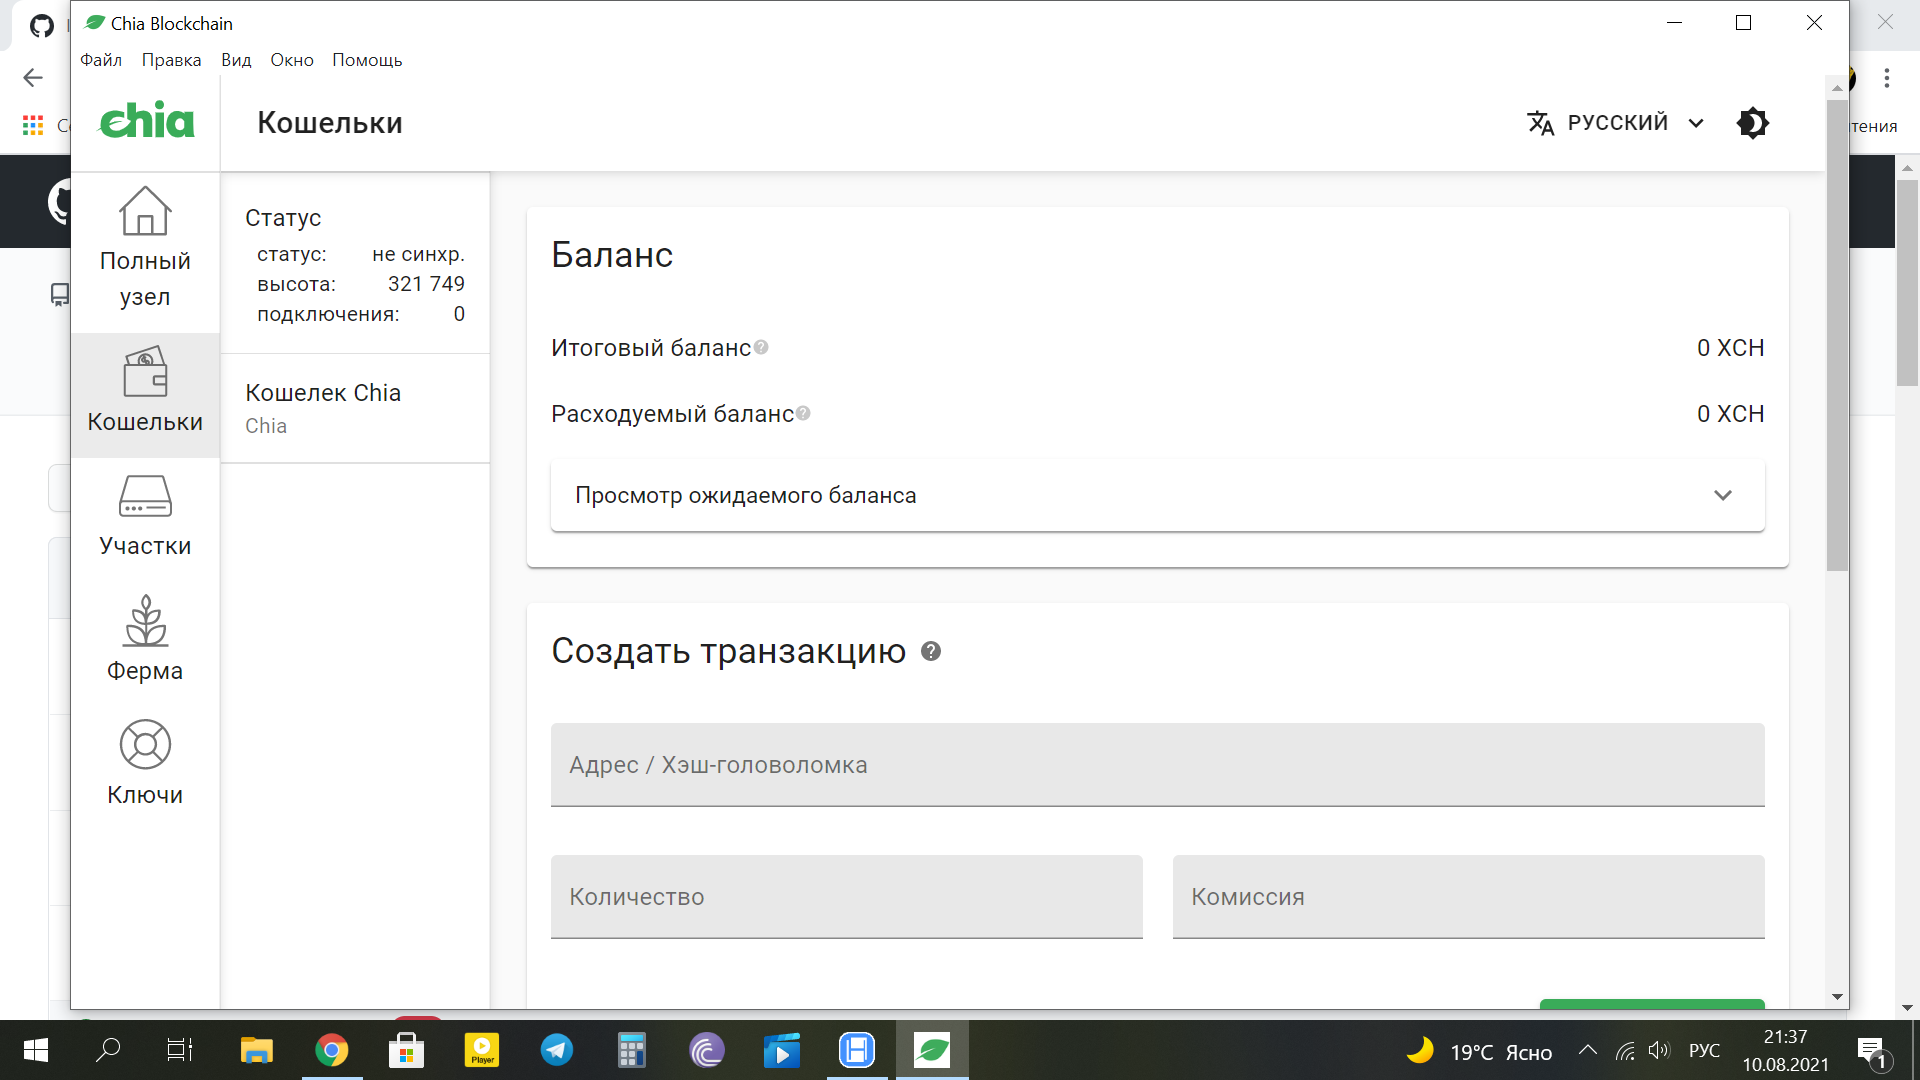Screen dimensions: 1920x1080
Task: Focus the Количество amount field
Action: coord(846,897)
